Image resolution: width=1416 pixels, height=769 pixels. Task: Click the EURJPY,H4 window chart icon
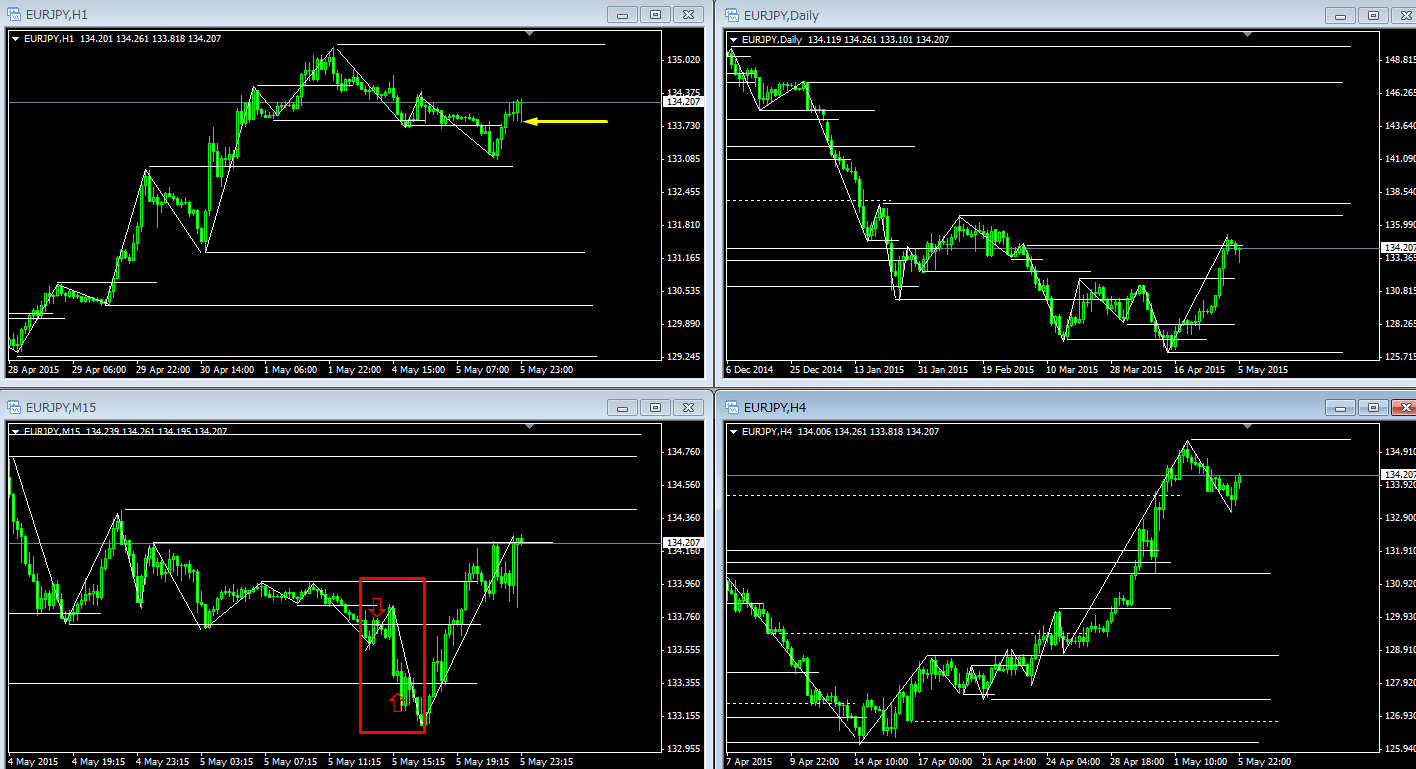(732, 407)
